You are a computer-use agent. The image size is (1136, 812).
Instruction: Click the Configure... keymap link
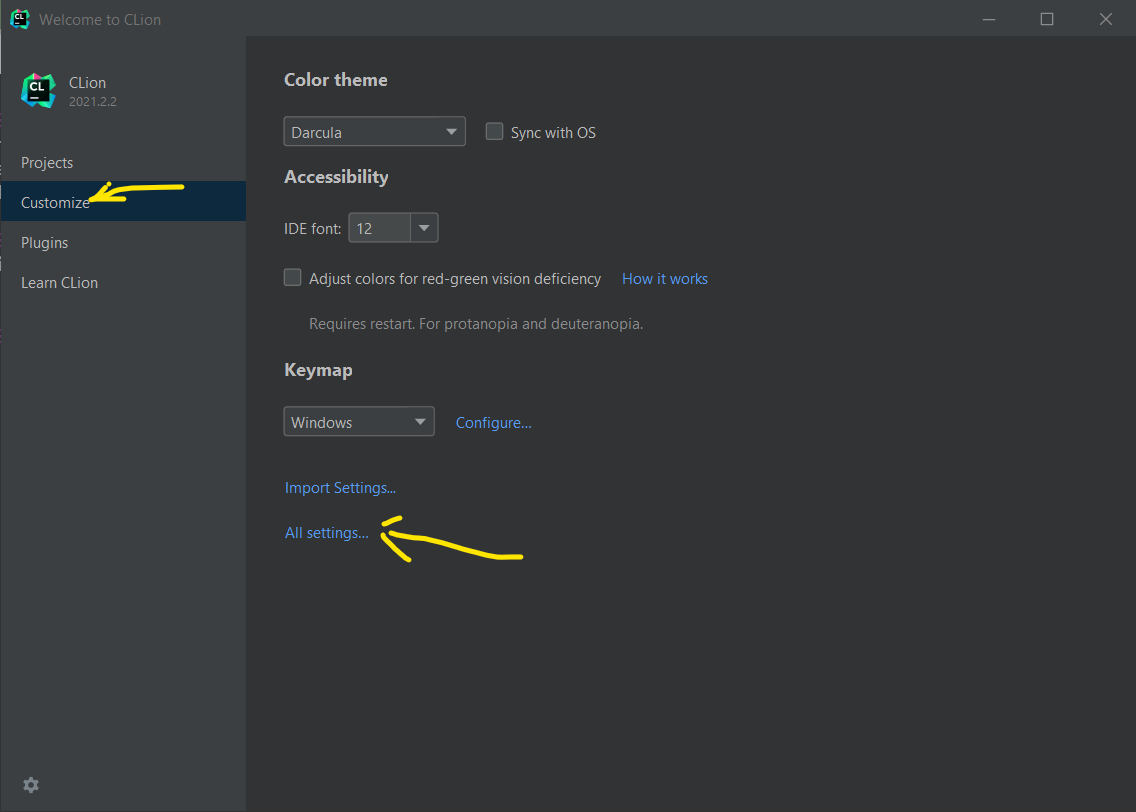[x=493, y=422]
